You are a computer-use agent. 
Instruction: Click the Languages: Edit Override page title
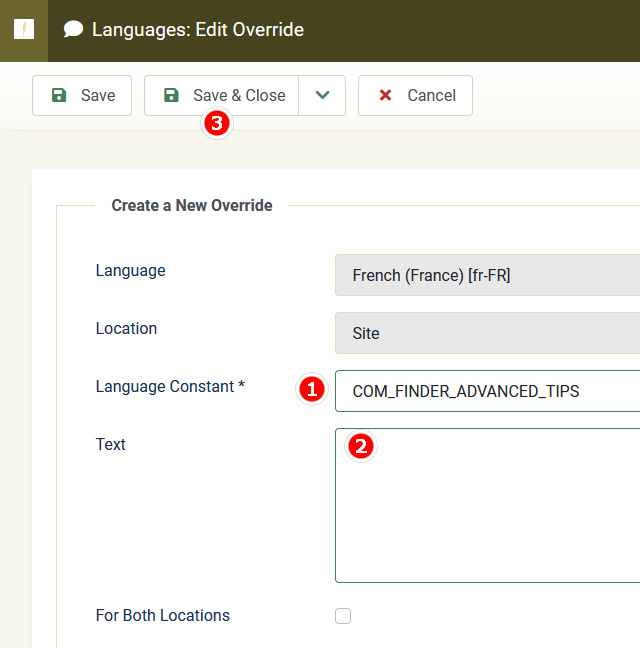197,29
